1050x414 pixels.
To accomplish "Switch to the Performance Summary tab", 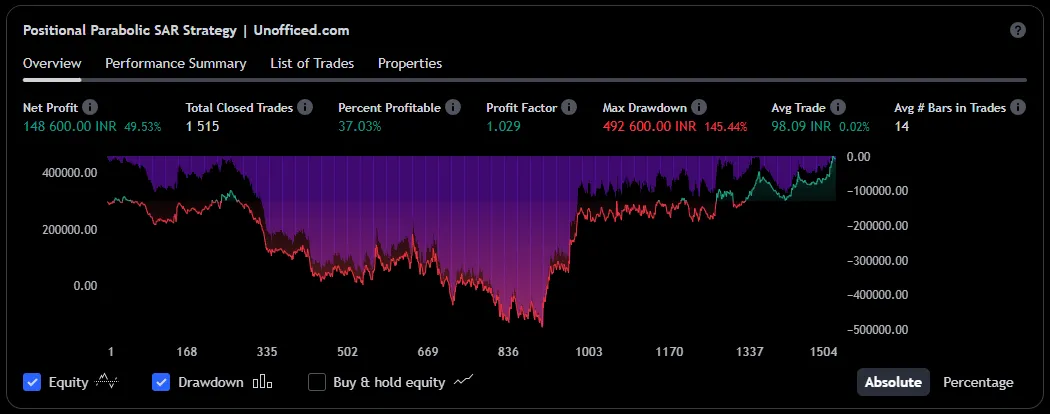I will 175,63.
